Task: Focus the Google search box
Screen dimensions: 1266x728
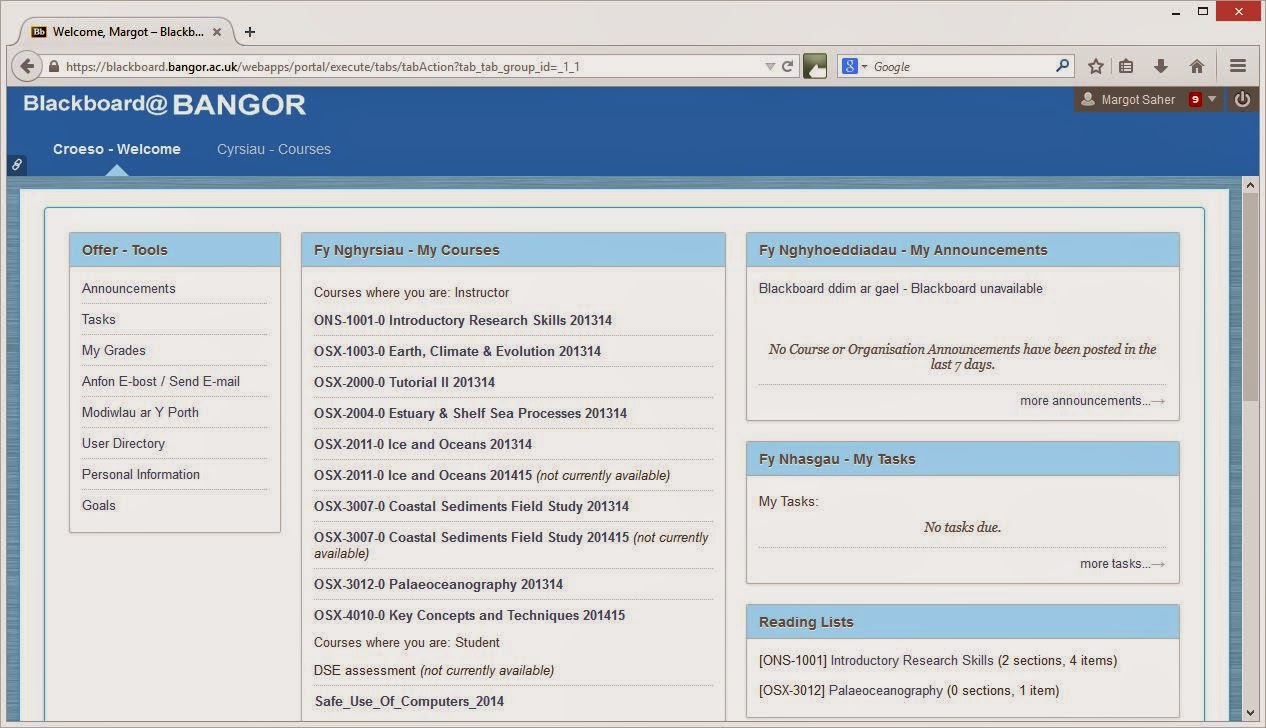Action: click(960, 67)
